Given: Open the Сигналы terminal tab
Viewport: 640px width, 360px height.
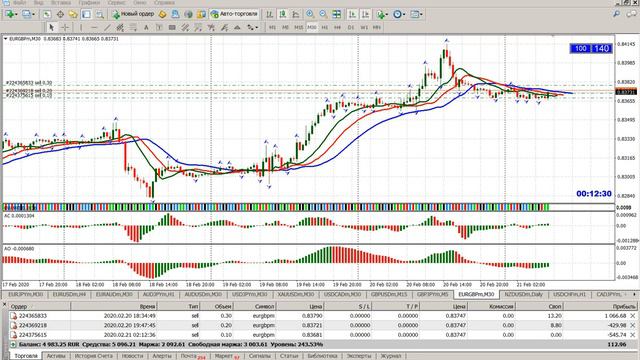Looking at the screenshot, I should pyautogui.click(x=260, y=356).
